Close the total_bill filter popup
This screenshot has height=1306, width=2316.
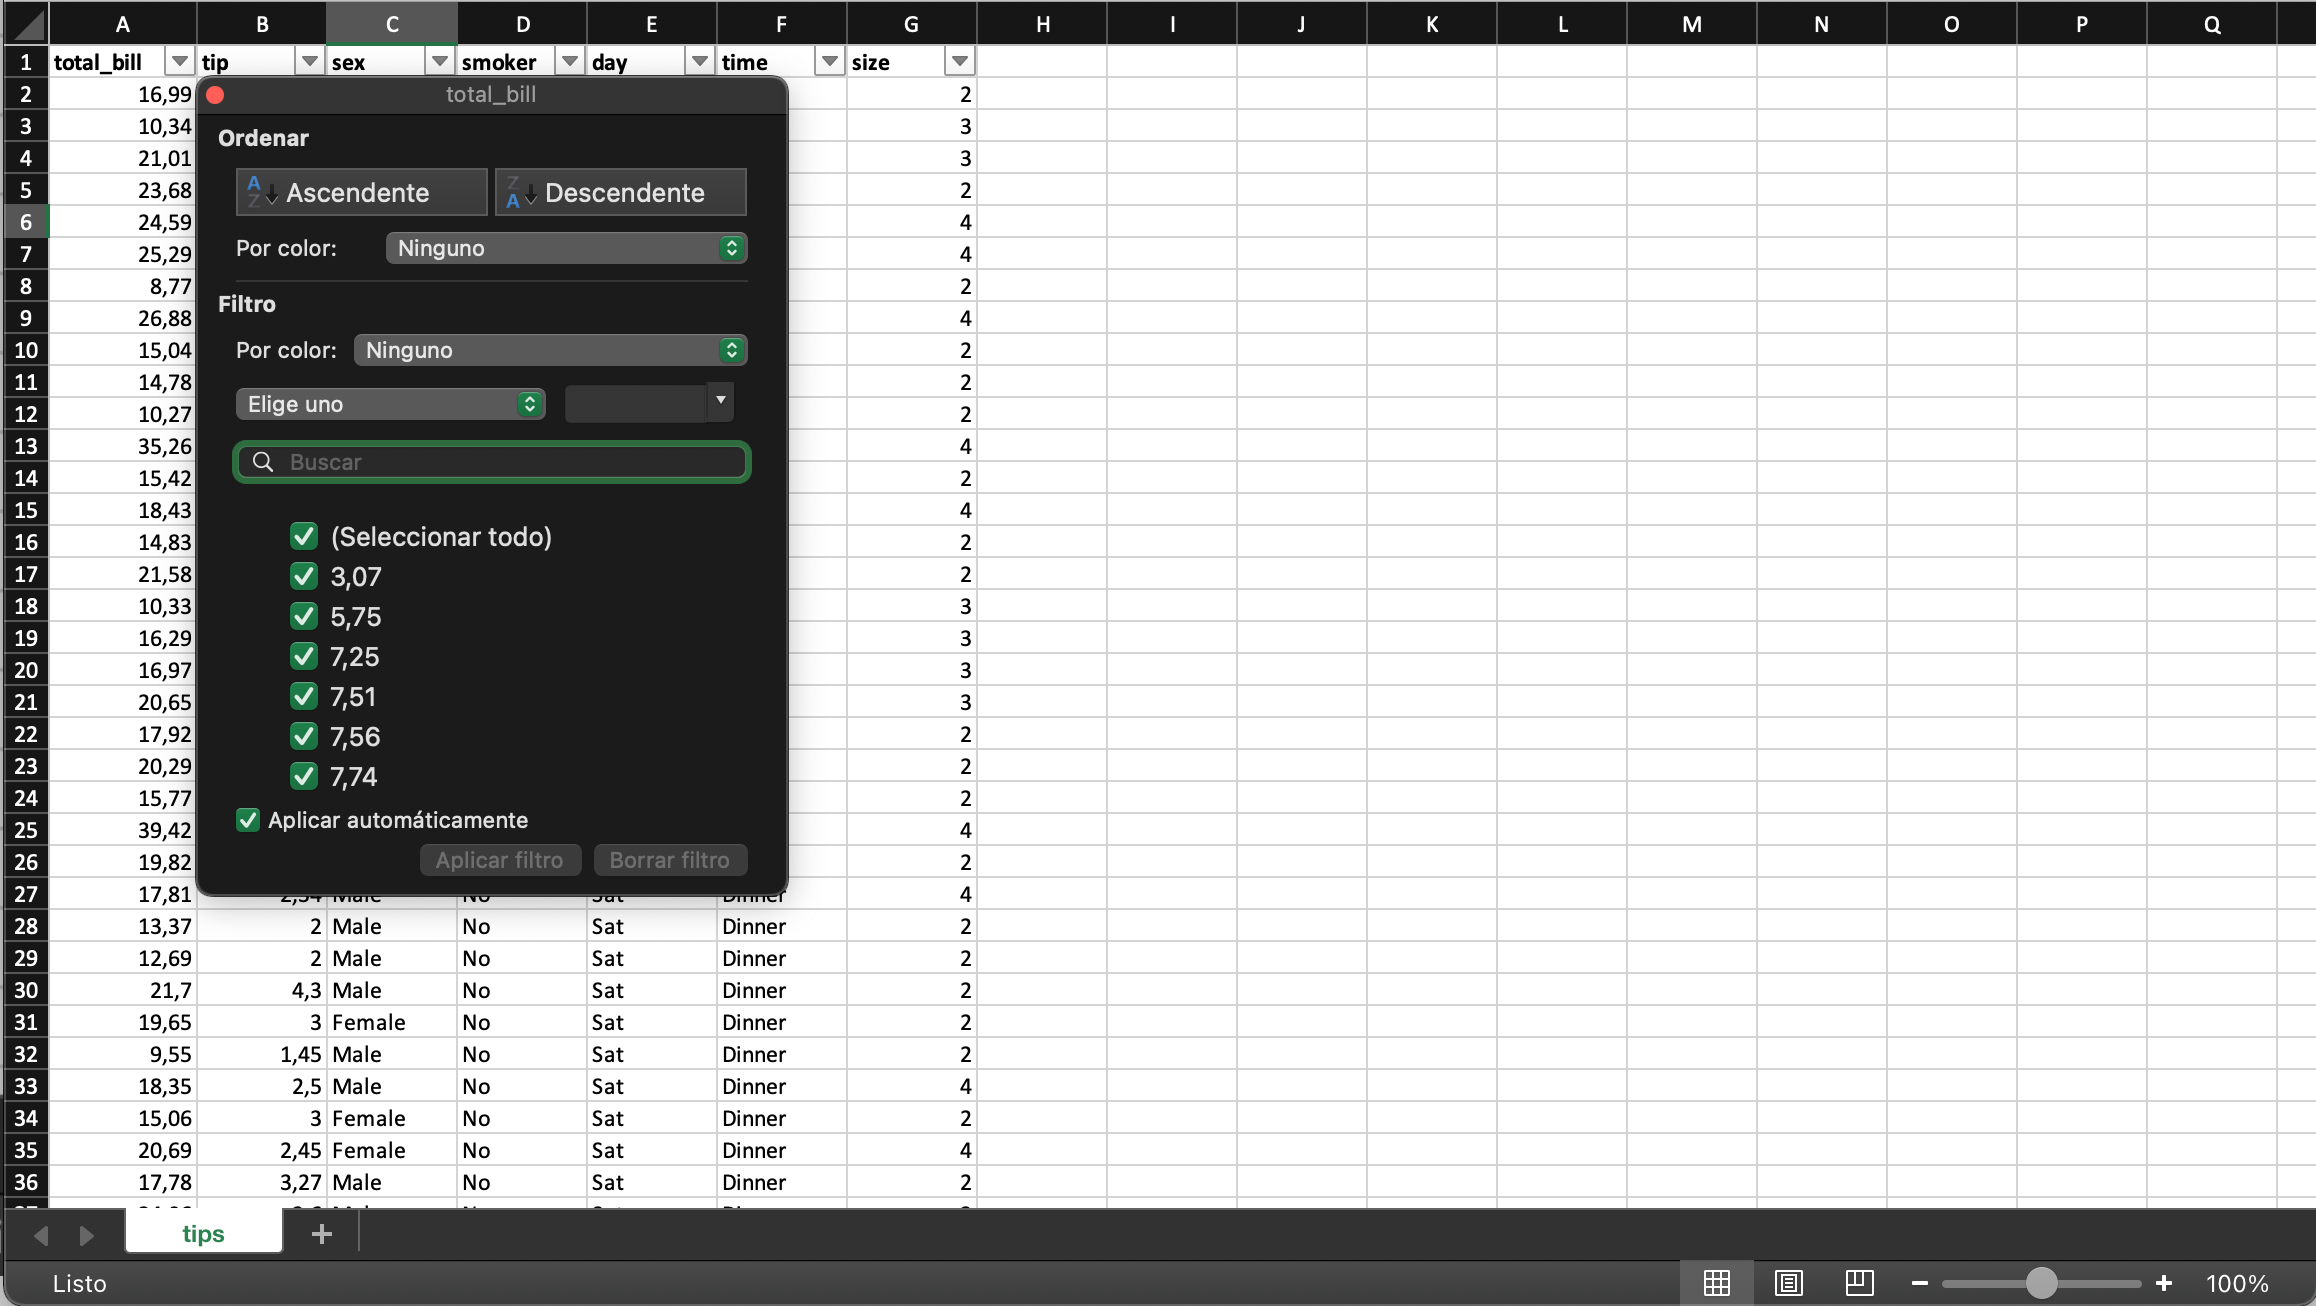click(x=215, y=95)
